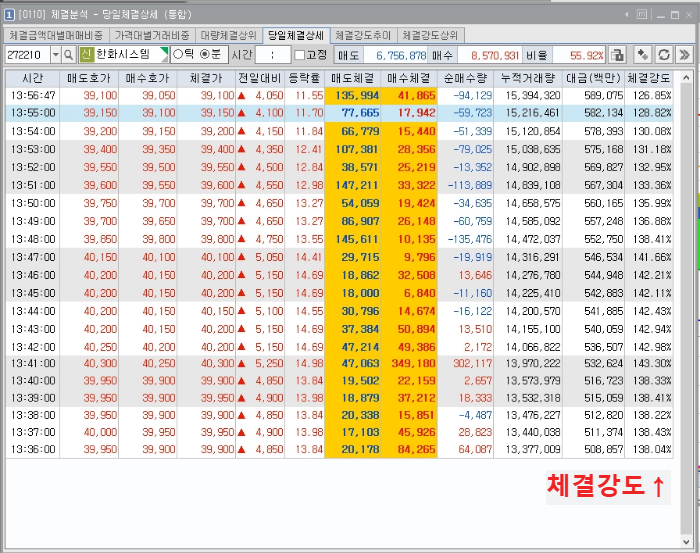Click 대금 value 589,075

coord(604,96)
